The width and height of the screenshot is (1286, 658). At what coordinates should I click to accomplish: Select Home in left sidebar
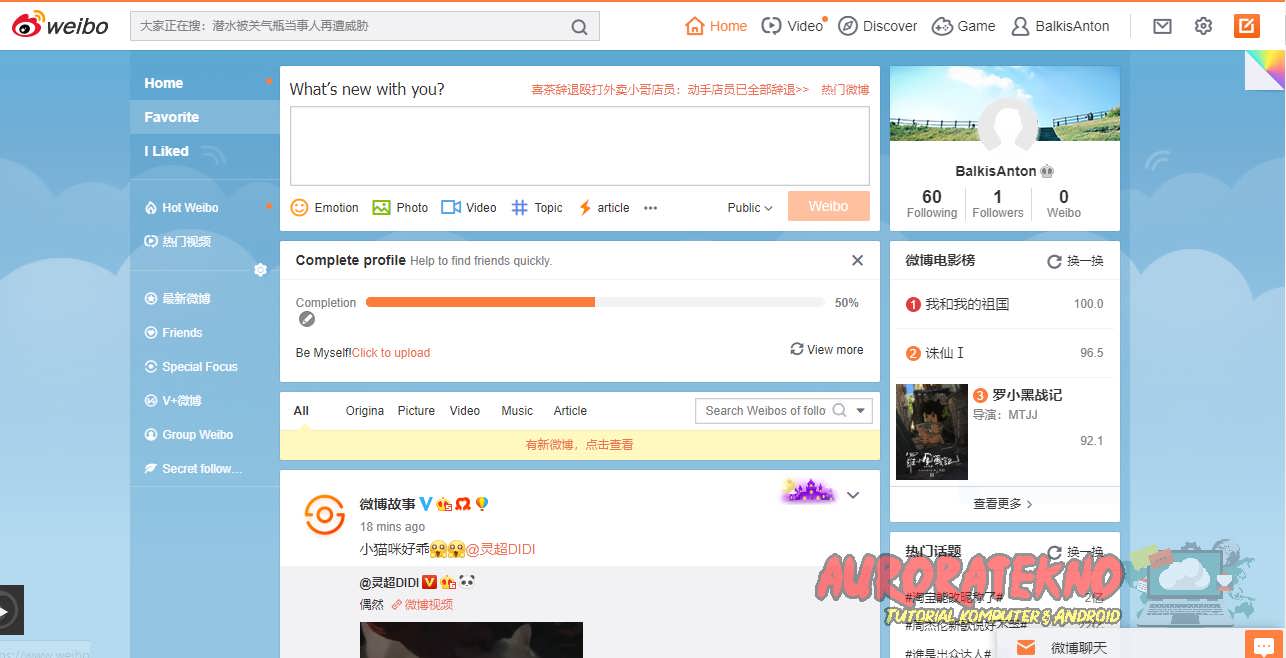pos(204,83)
